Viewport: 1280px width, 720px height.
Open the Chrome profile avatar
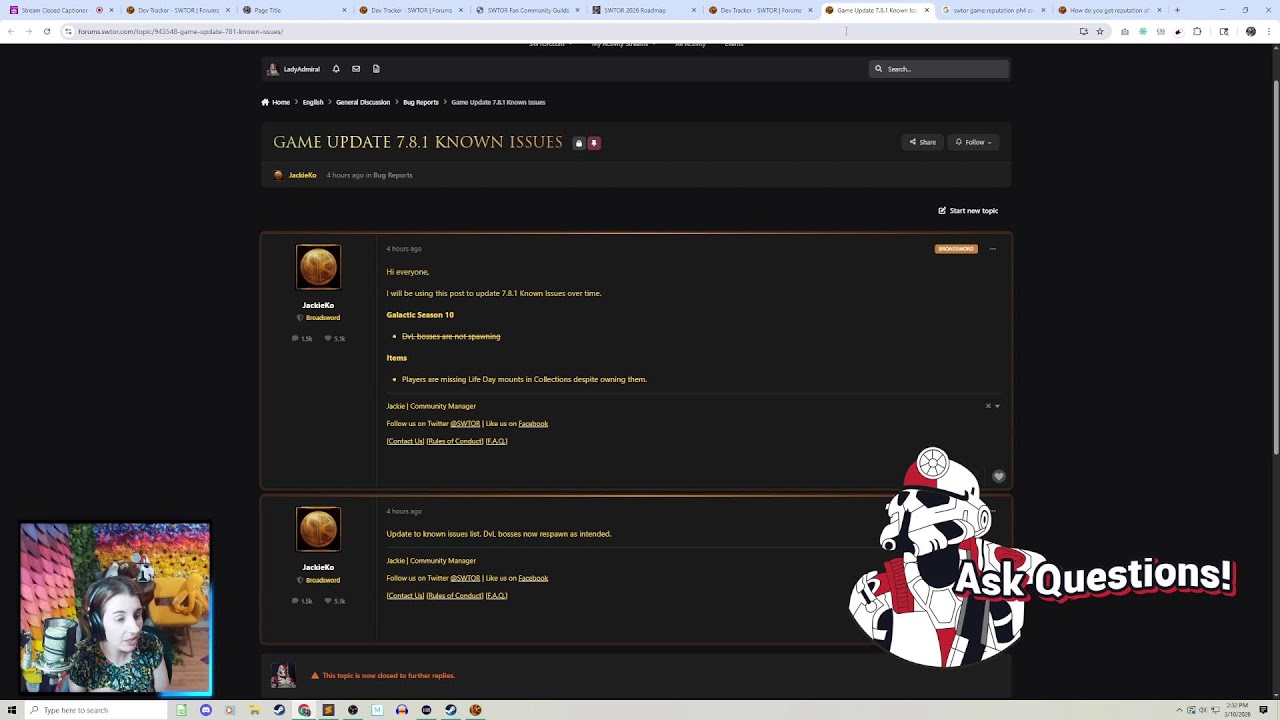[1250, 31]
